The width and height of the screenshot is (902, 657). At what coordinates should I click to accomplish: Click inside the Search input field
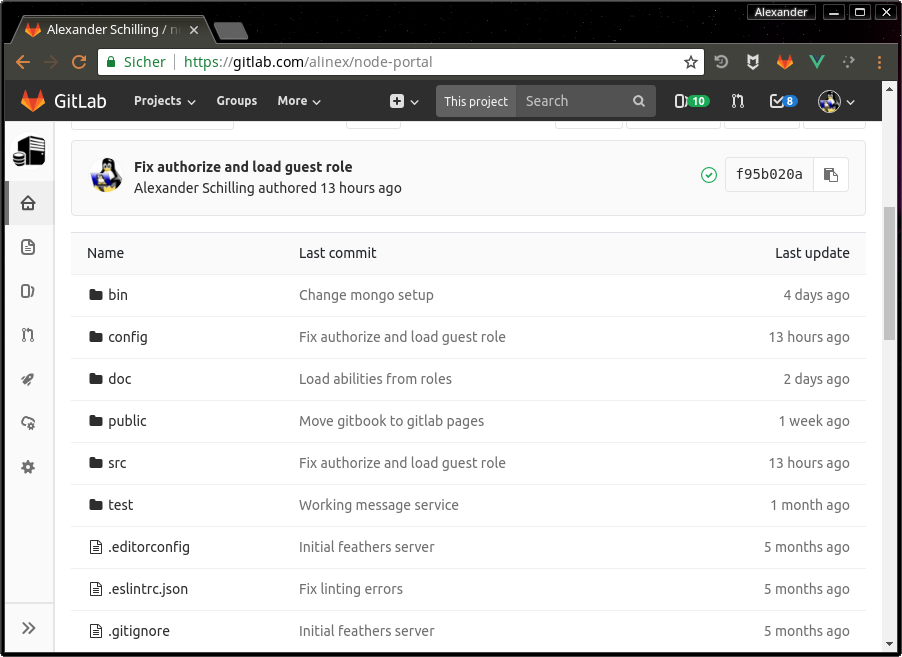(x=570, y=101)
